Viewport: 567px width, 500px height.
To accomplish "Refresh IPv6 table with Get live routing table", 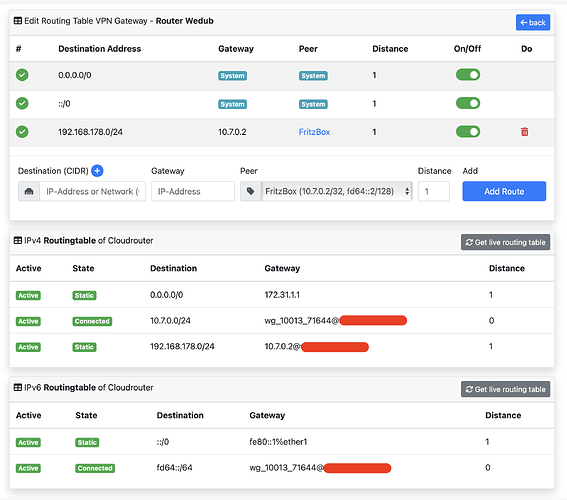I will pos(505,389).
